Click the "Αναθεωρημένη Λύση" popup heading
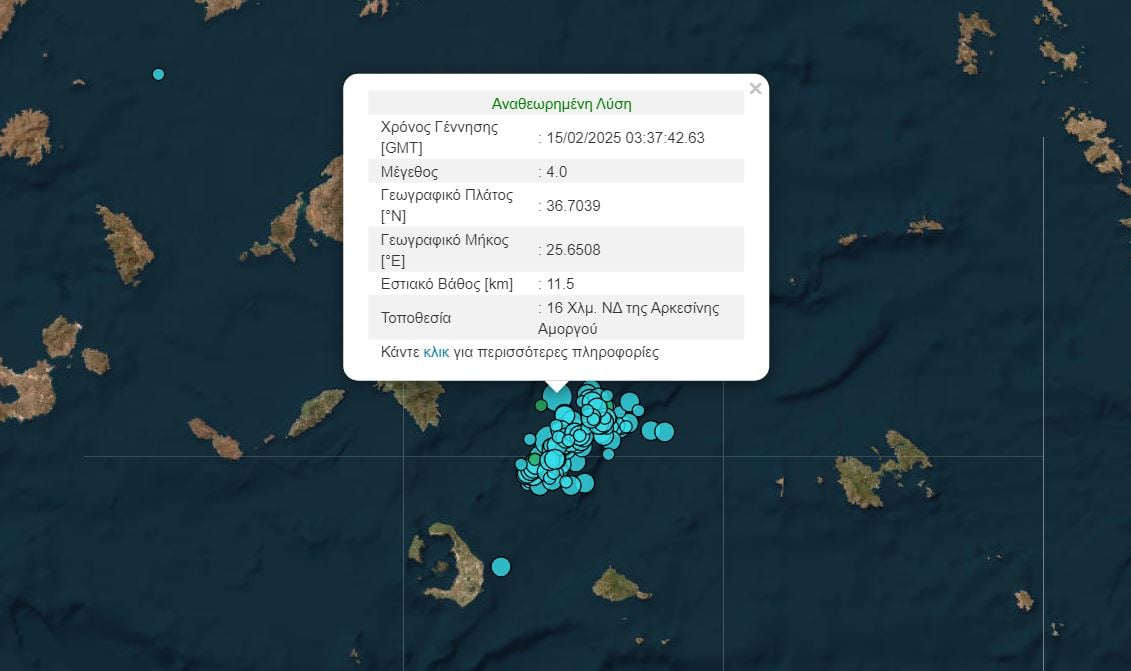The width and height of the screenshot is (1131, 671). coord(561,103)
